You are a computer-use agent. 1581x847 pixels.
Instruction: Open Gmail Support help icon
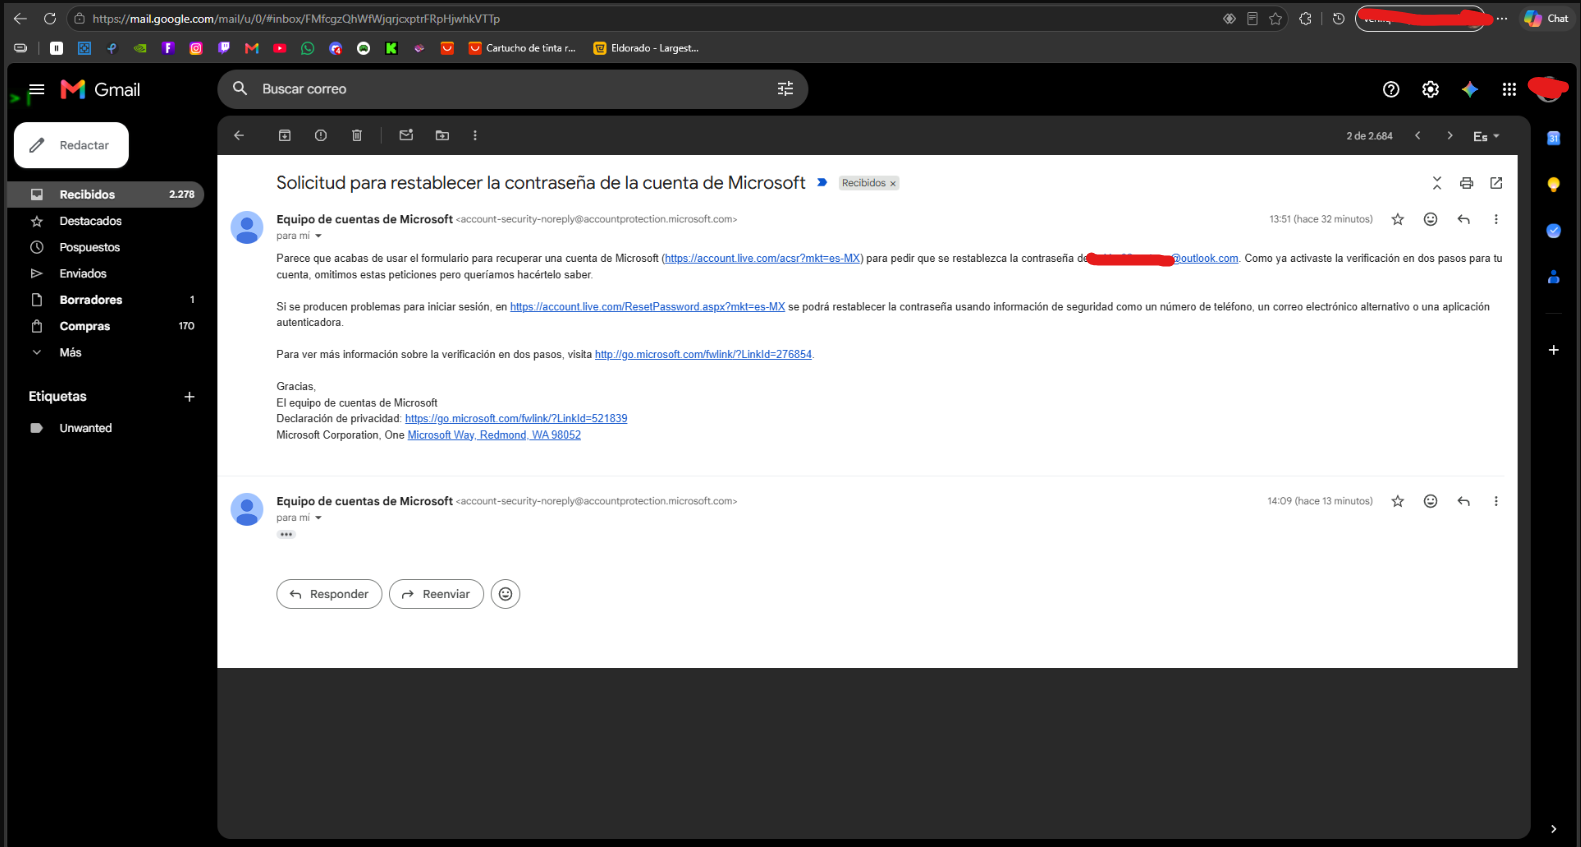click(1391, 89)
